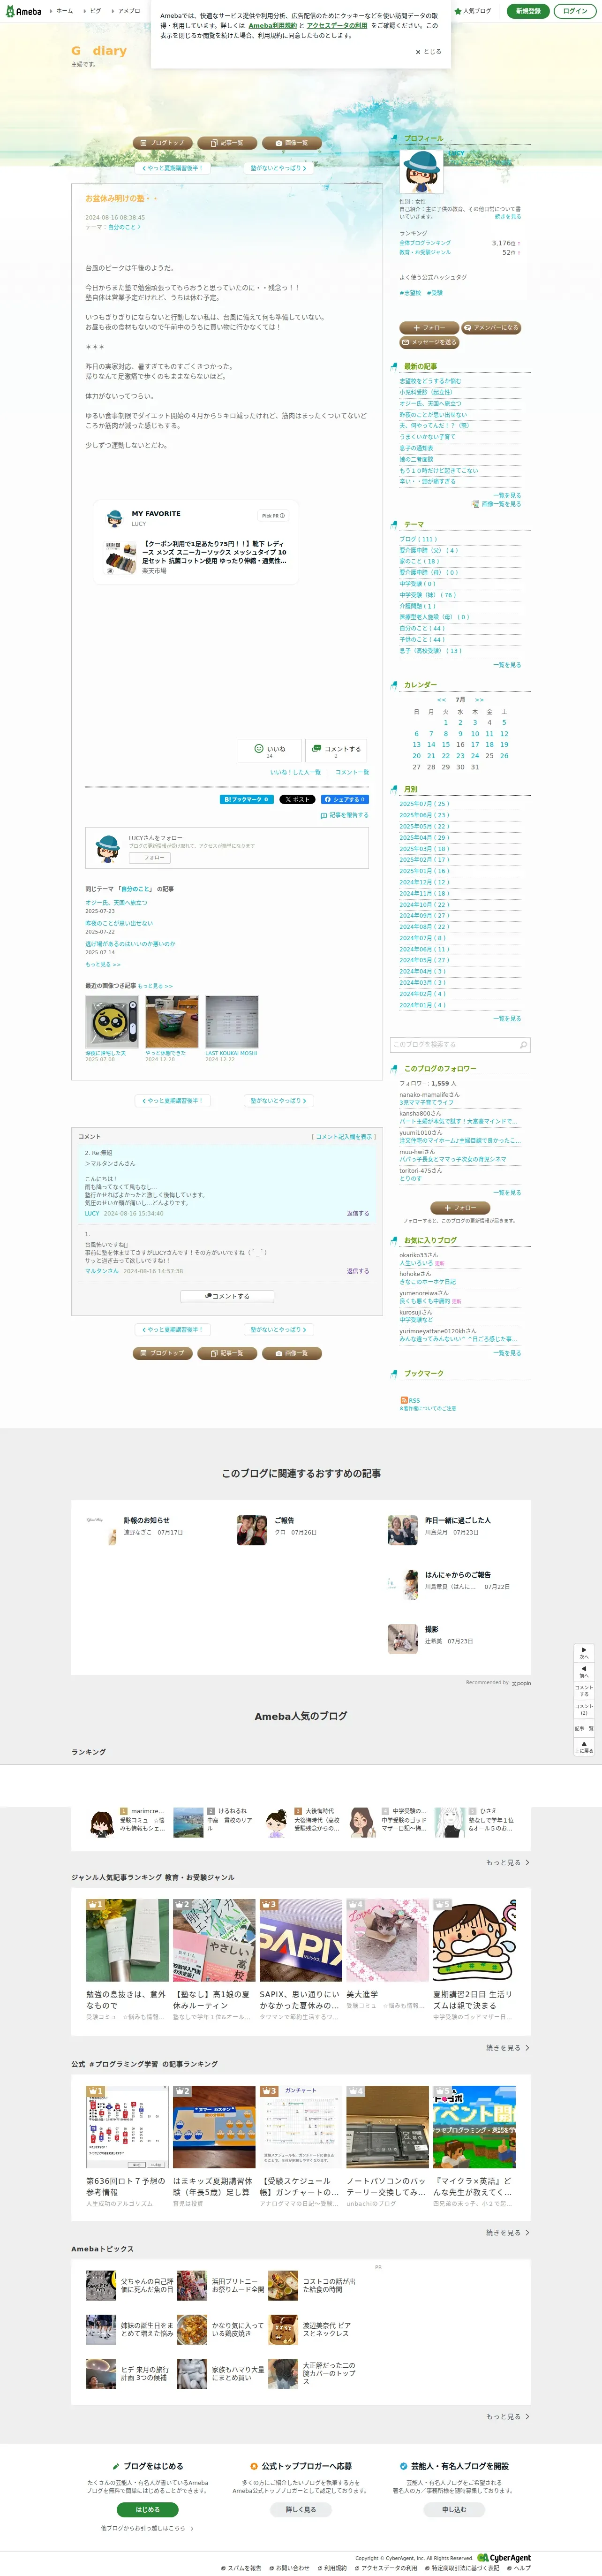Click フォロー button in LUCY follow box

(x=150, y=857)
